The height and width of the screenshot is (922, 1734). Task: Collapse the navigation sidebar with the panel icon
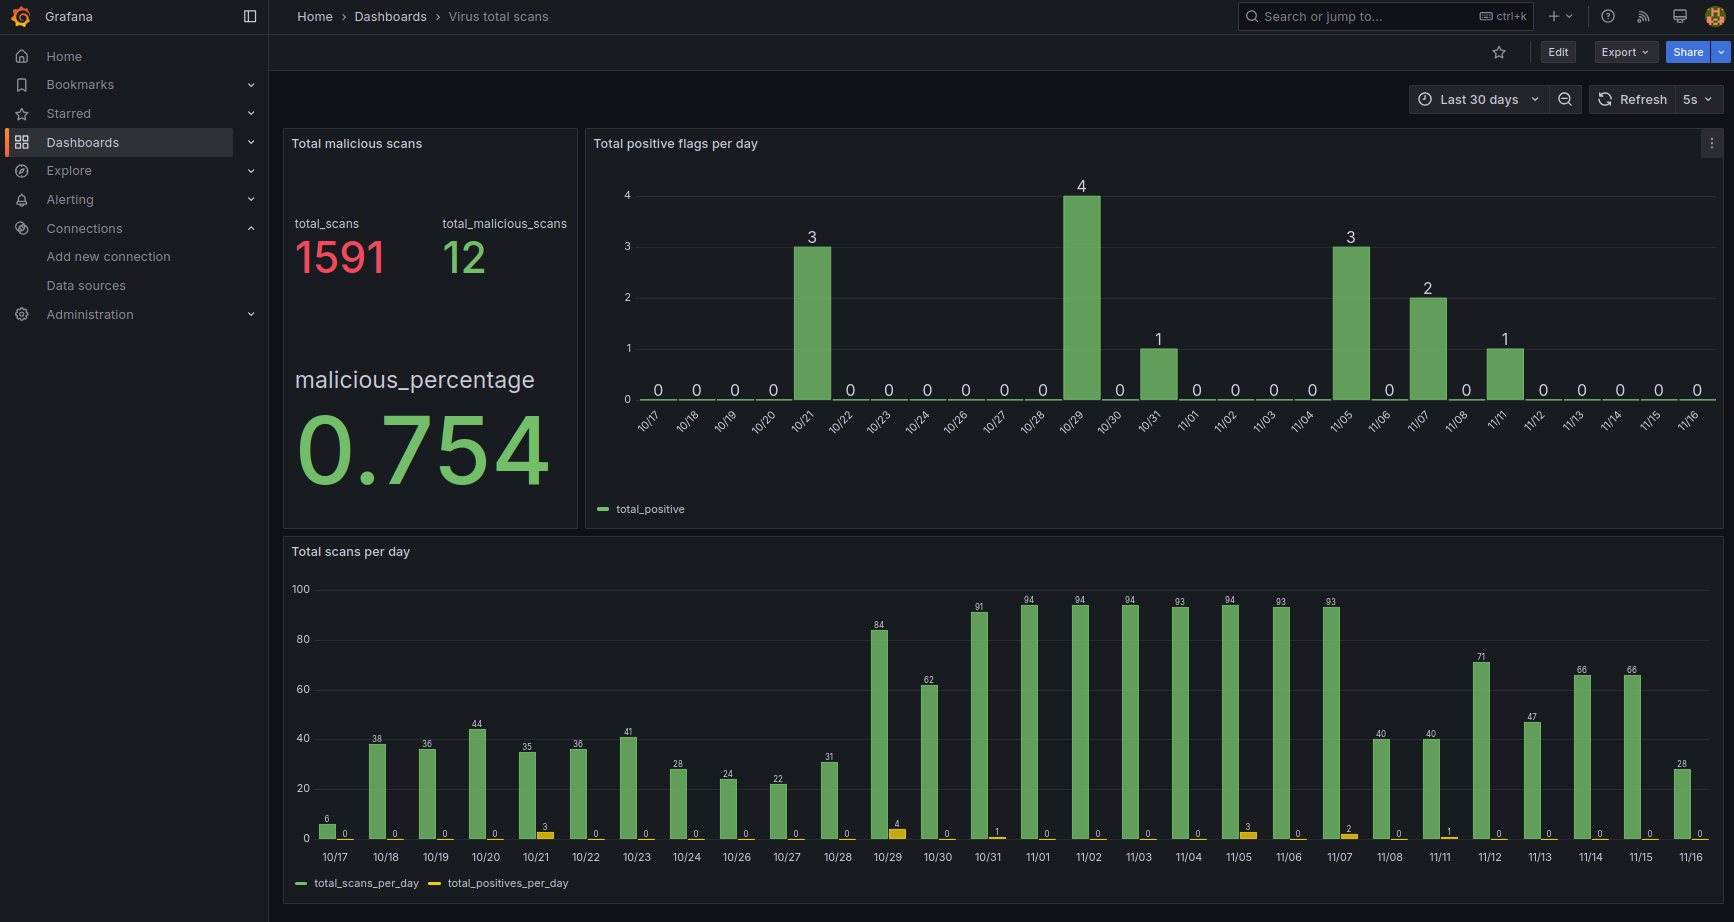tap(249, 16)
